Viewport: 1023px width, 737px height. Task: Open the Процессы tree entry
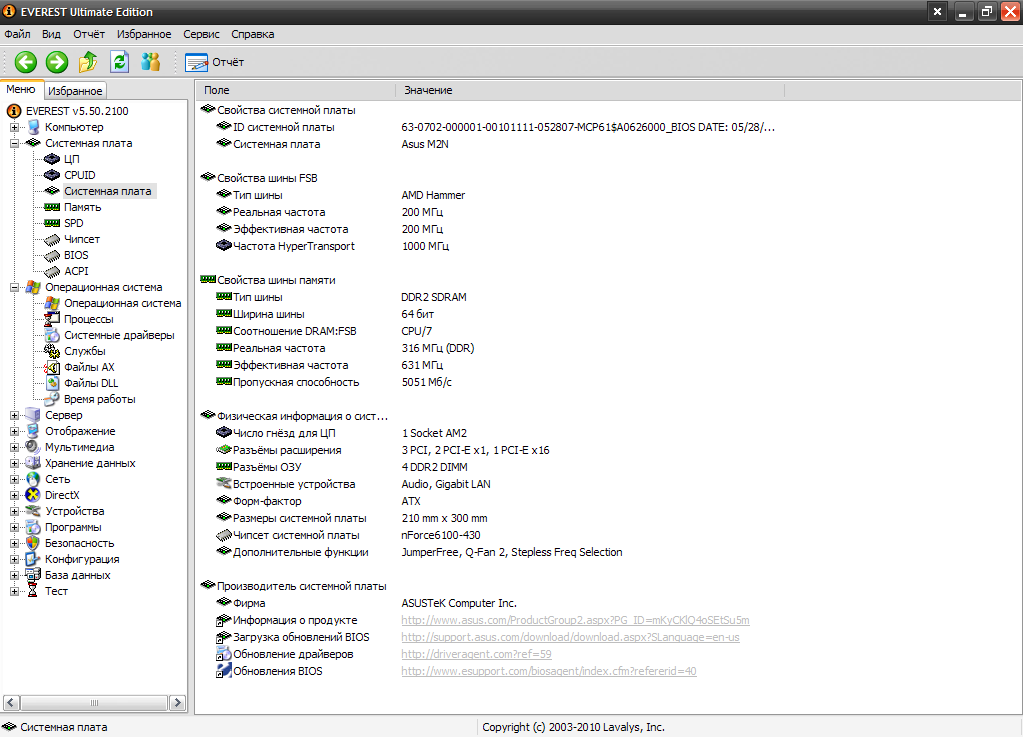coord(88,319)
